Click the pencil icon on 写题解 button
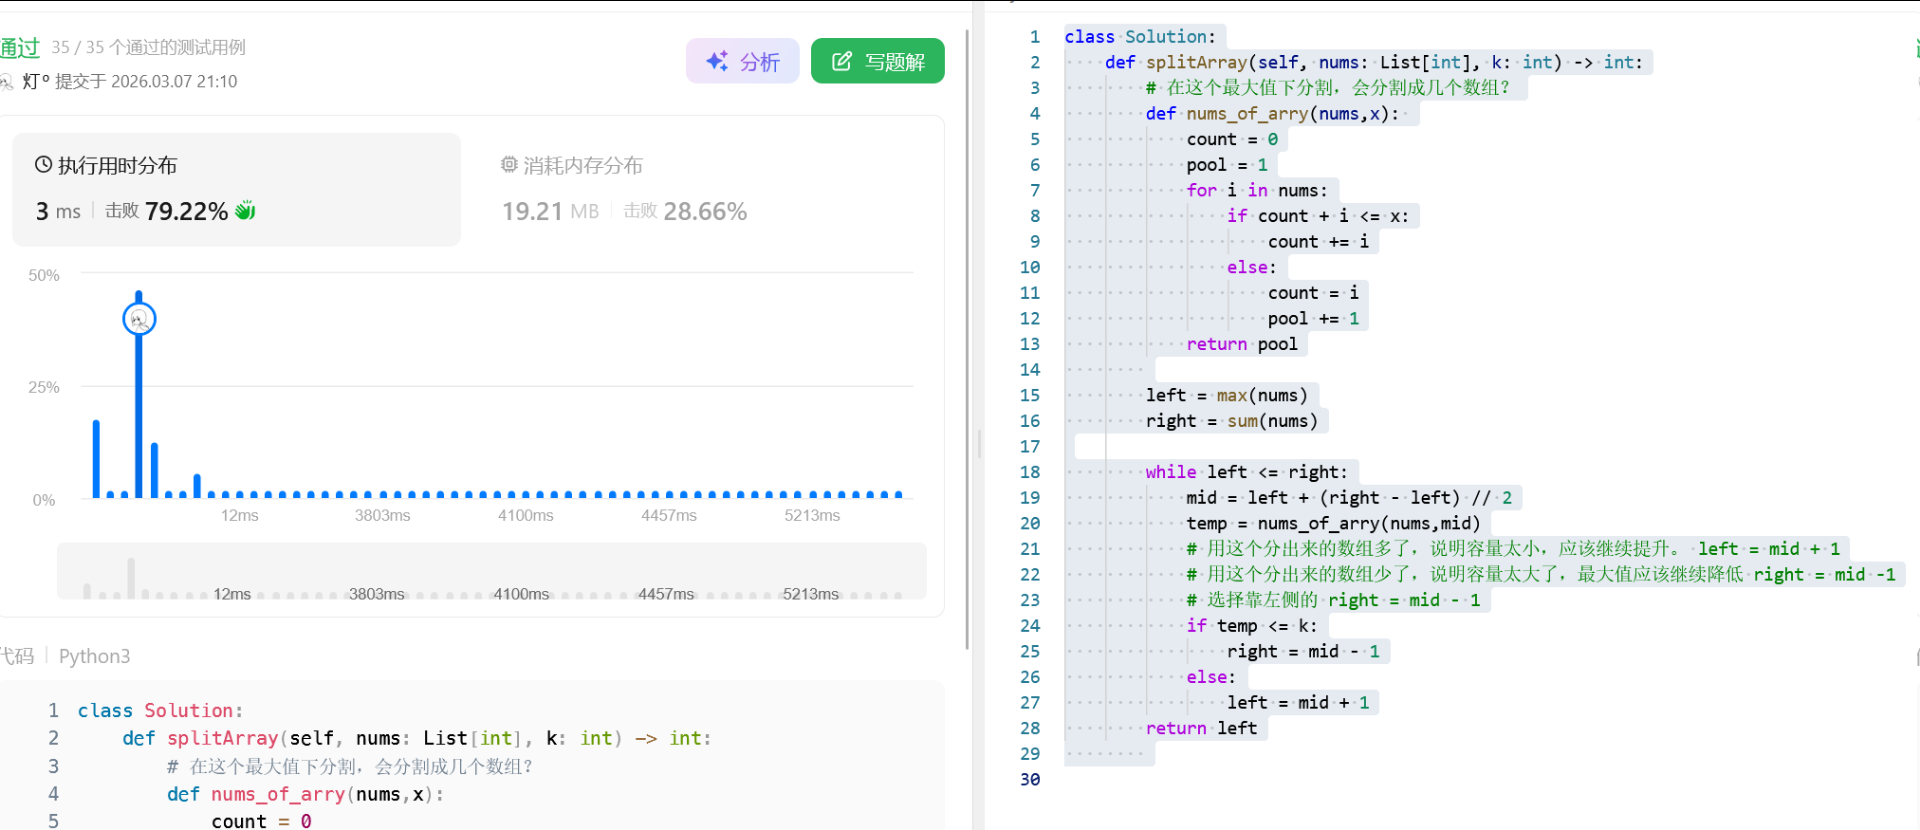 coord(842,61)
